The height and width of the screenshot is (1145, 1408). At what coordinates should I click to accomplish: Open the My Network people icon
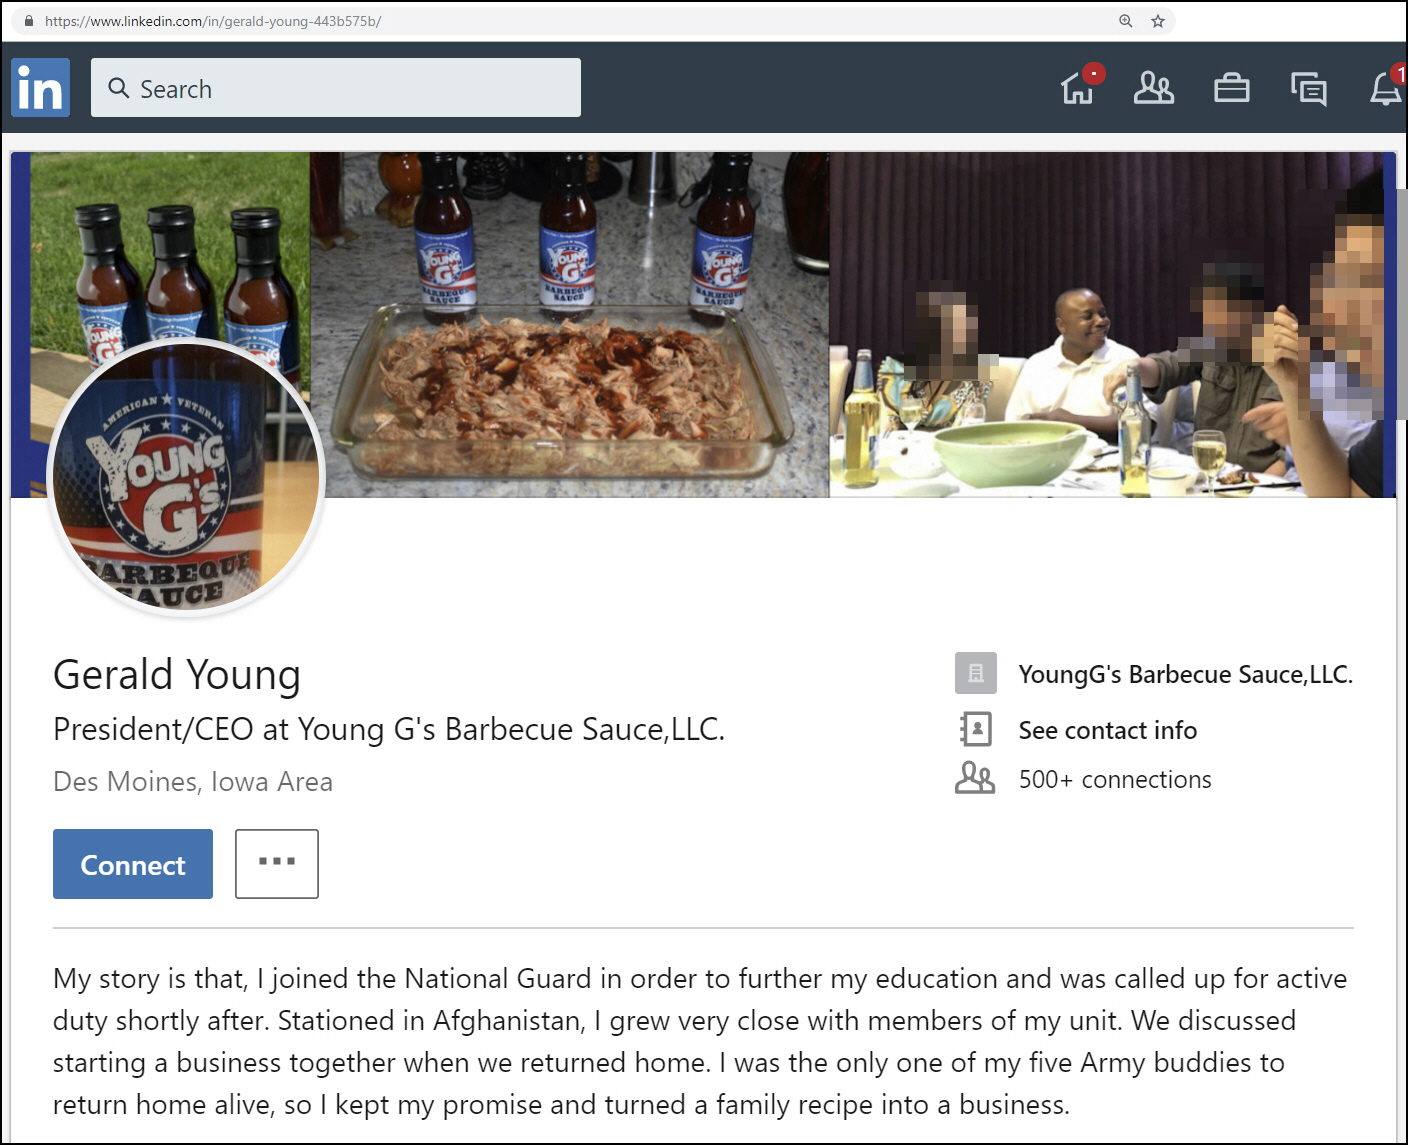1153,89
